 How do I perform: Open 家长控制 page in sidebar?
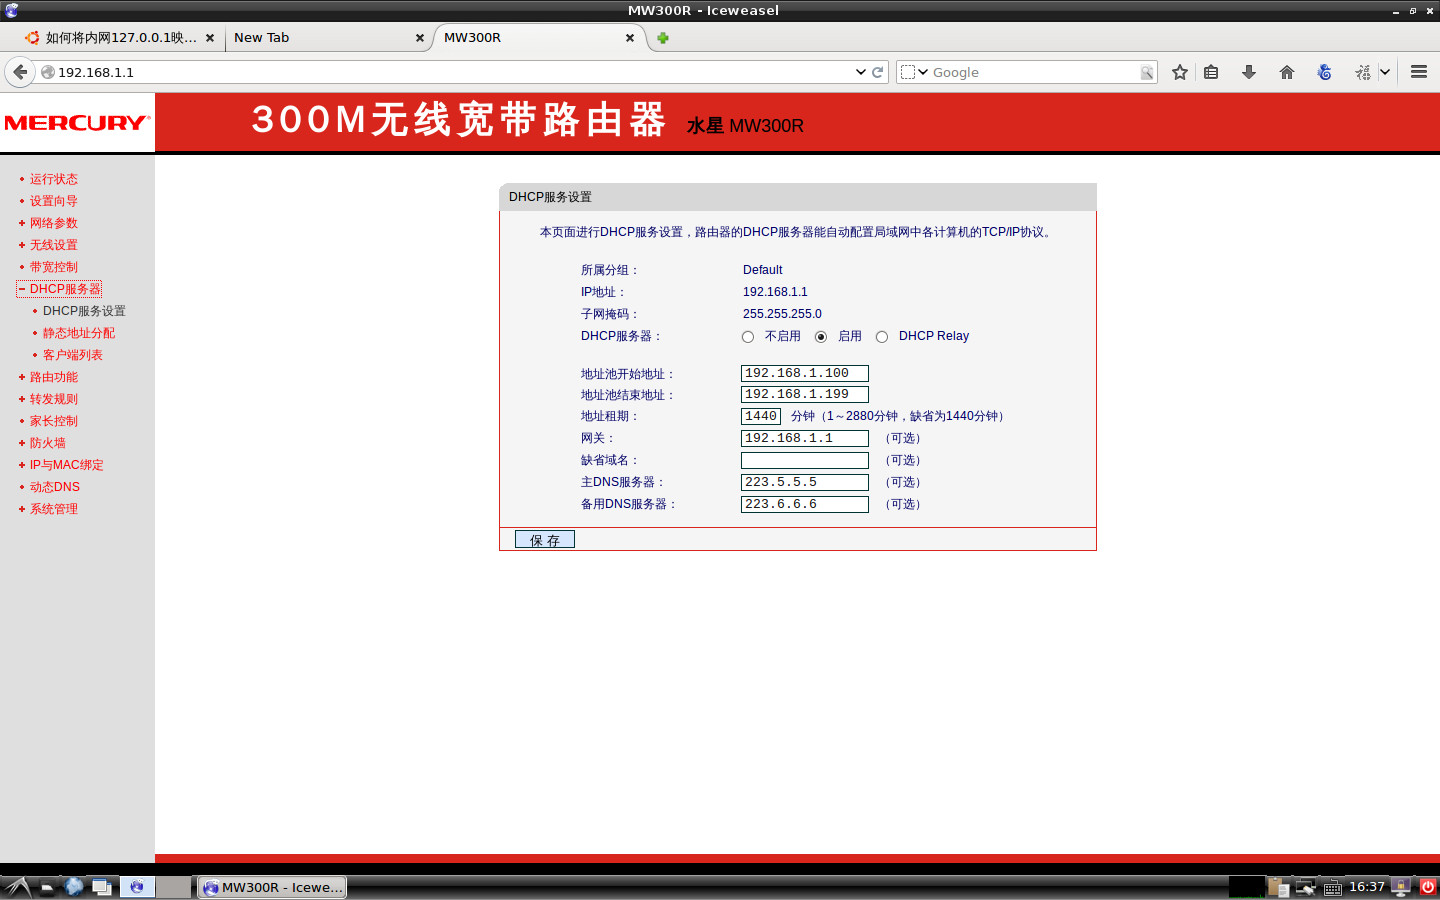tap(53, 421)
